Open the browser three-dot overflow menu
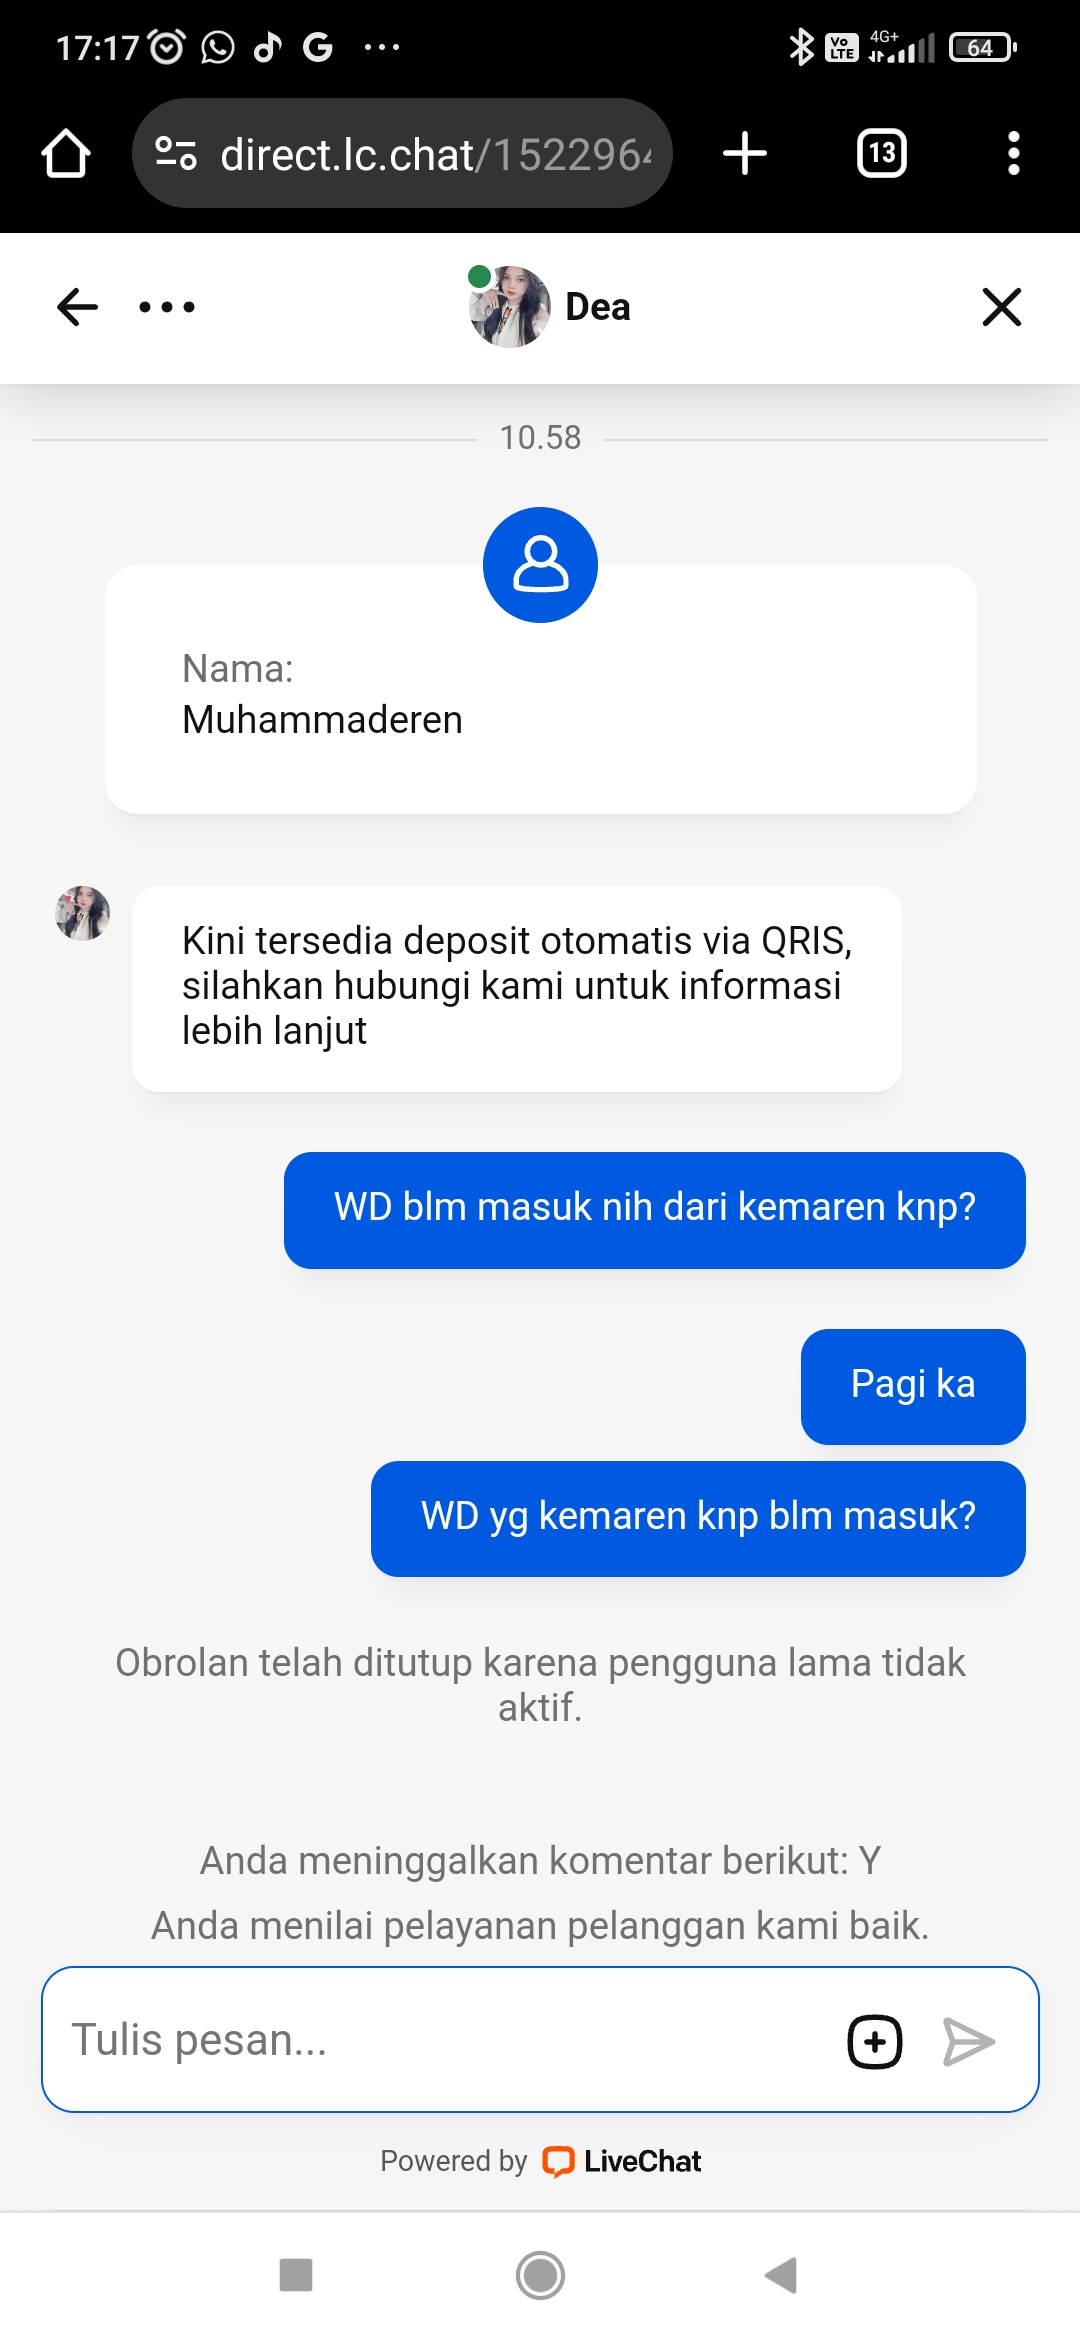 click(1014, 153)
